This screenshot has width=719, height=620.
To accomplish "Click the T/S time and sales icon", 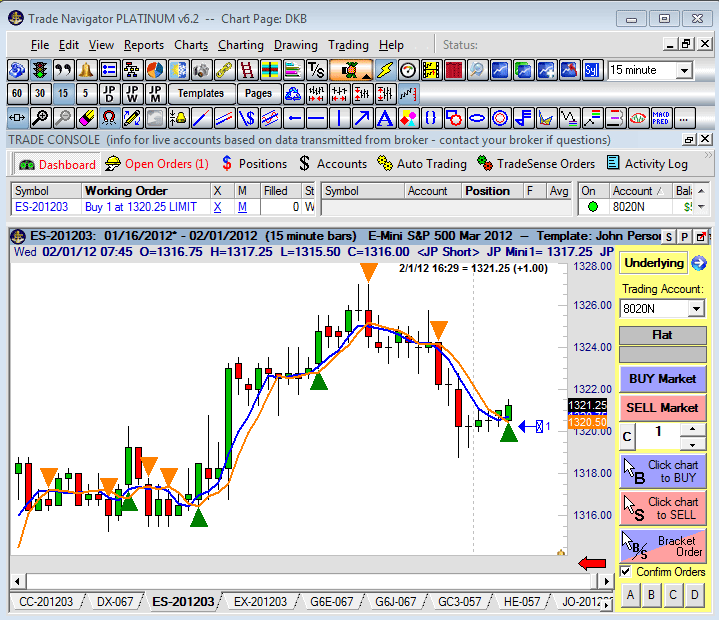I will pos(316,70).
